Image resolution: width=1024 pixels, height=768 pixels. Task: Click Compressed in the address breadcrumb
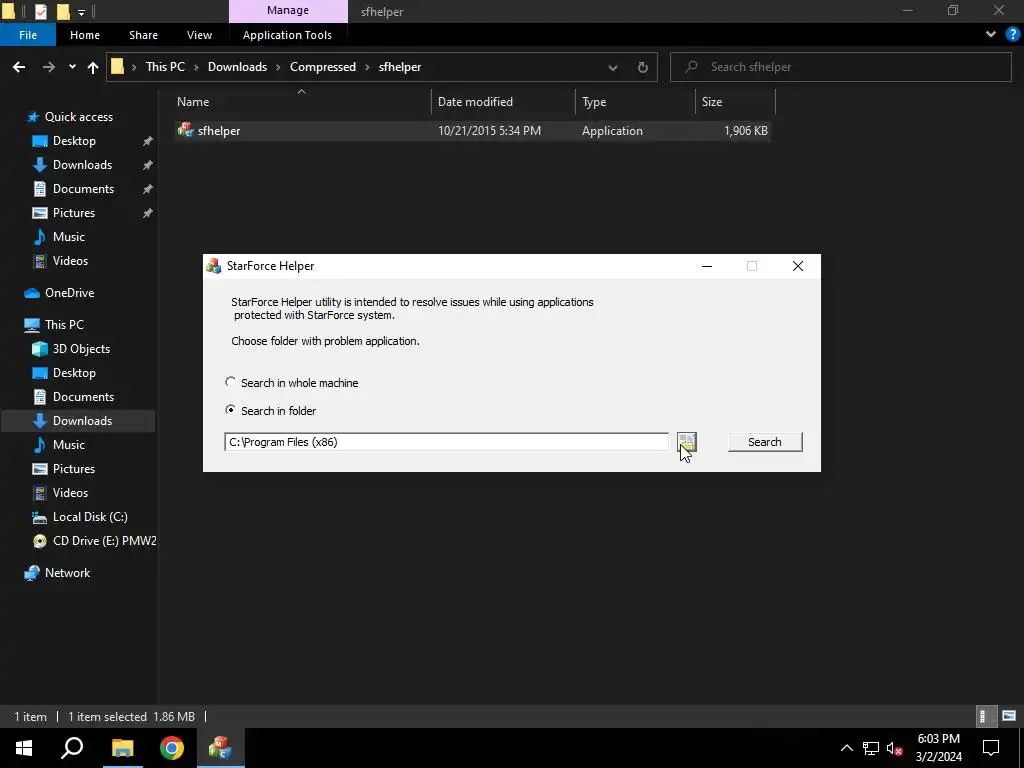[323, 67]
